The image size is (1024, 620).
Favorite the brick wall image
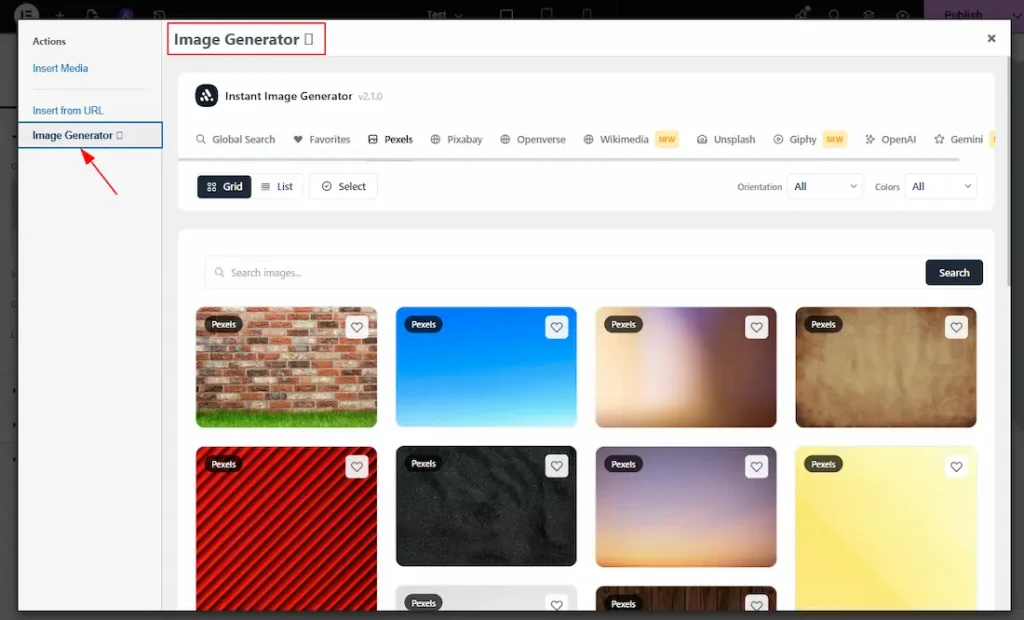pos(356,326)
